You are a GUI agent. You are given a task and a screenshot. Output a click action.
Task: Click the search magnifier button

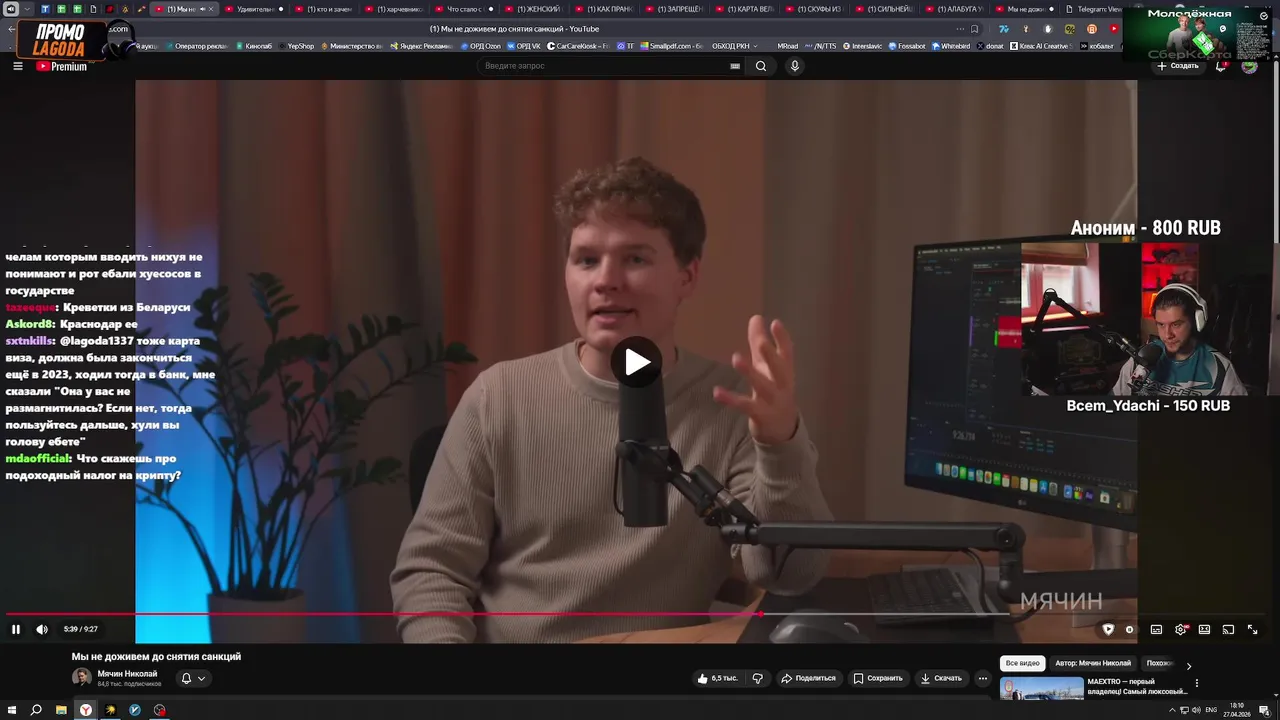click(x=761, y=66)
